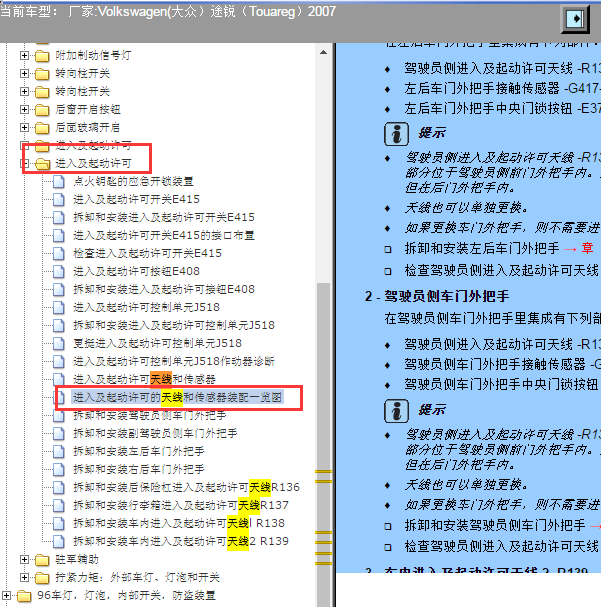Click the arrow panel toggle button top right
The width and height of the screenshot is (601, 607).
[x=575, y=19]
